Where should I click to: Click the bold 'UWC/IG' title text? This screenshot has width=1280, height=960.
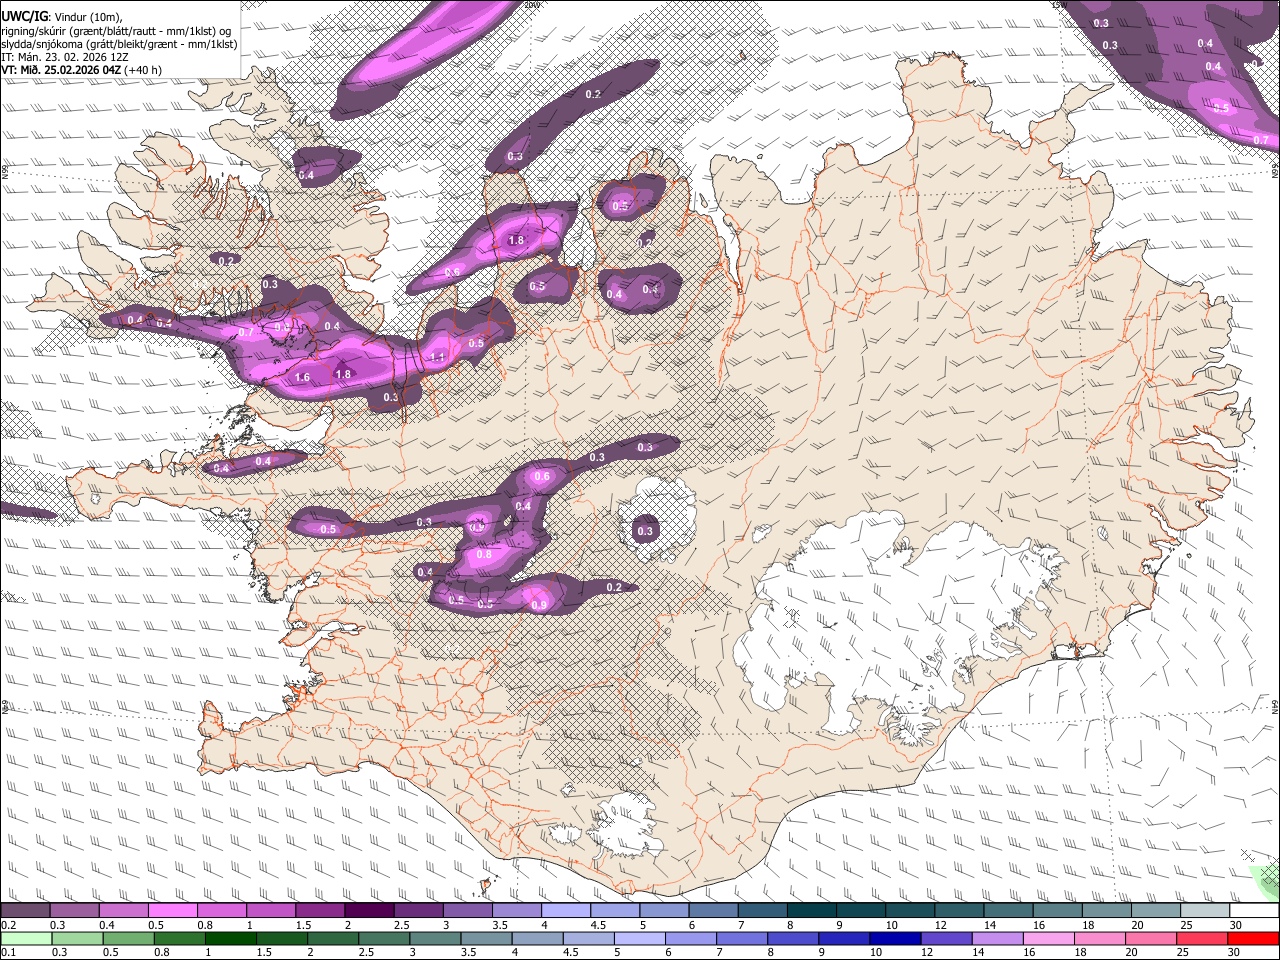24,16
